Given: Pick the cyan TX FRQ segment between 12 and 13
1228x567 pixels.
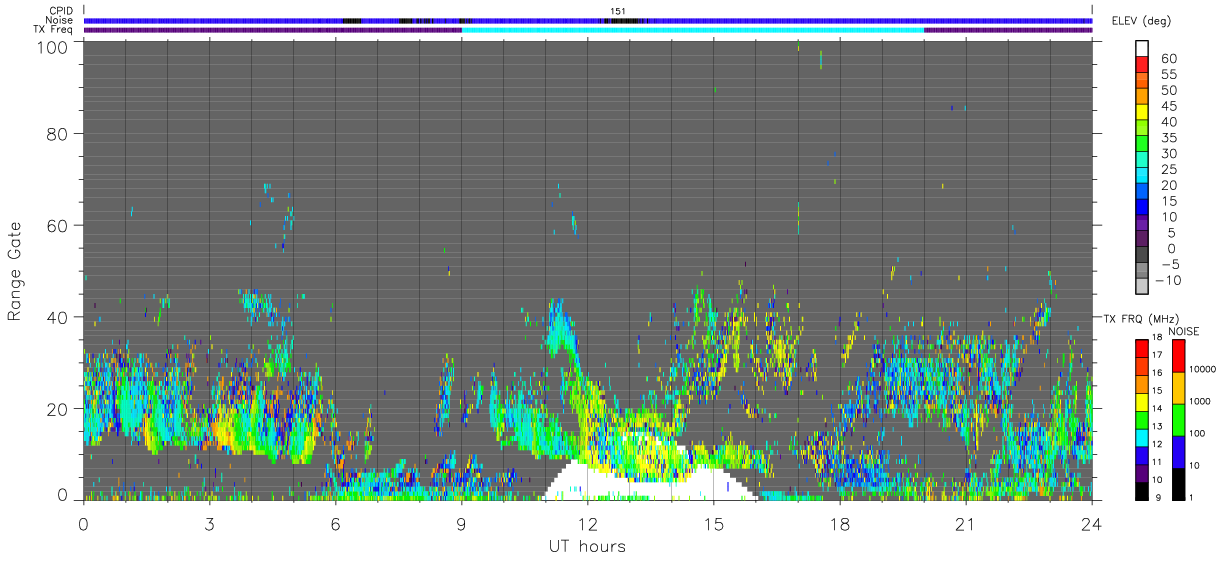Looking at the screenshot, I should [1142, 437].
